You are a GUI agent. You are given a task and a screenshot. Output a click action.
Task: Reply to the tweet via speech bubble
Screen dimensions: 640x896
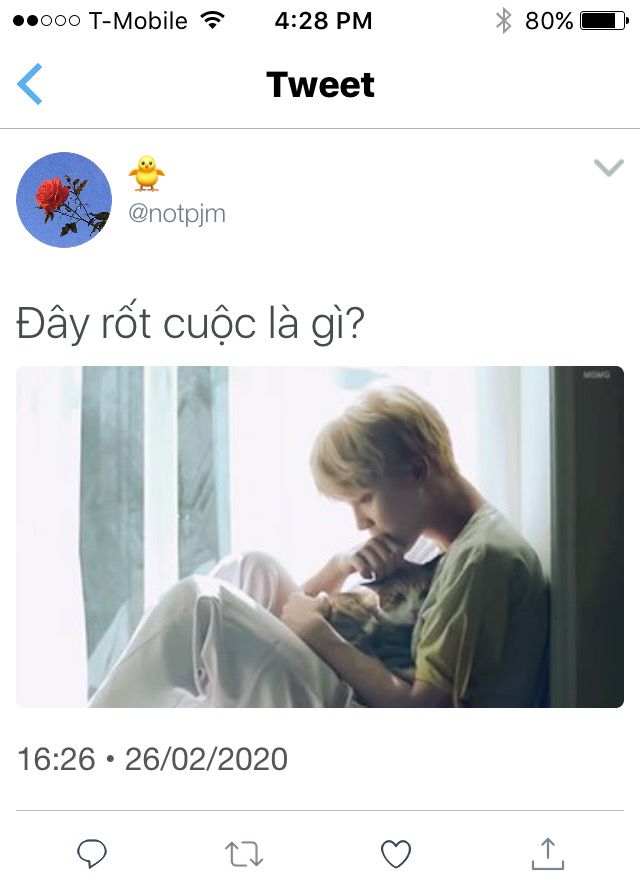tap(92, 854)
